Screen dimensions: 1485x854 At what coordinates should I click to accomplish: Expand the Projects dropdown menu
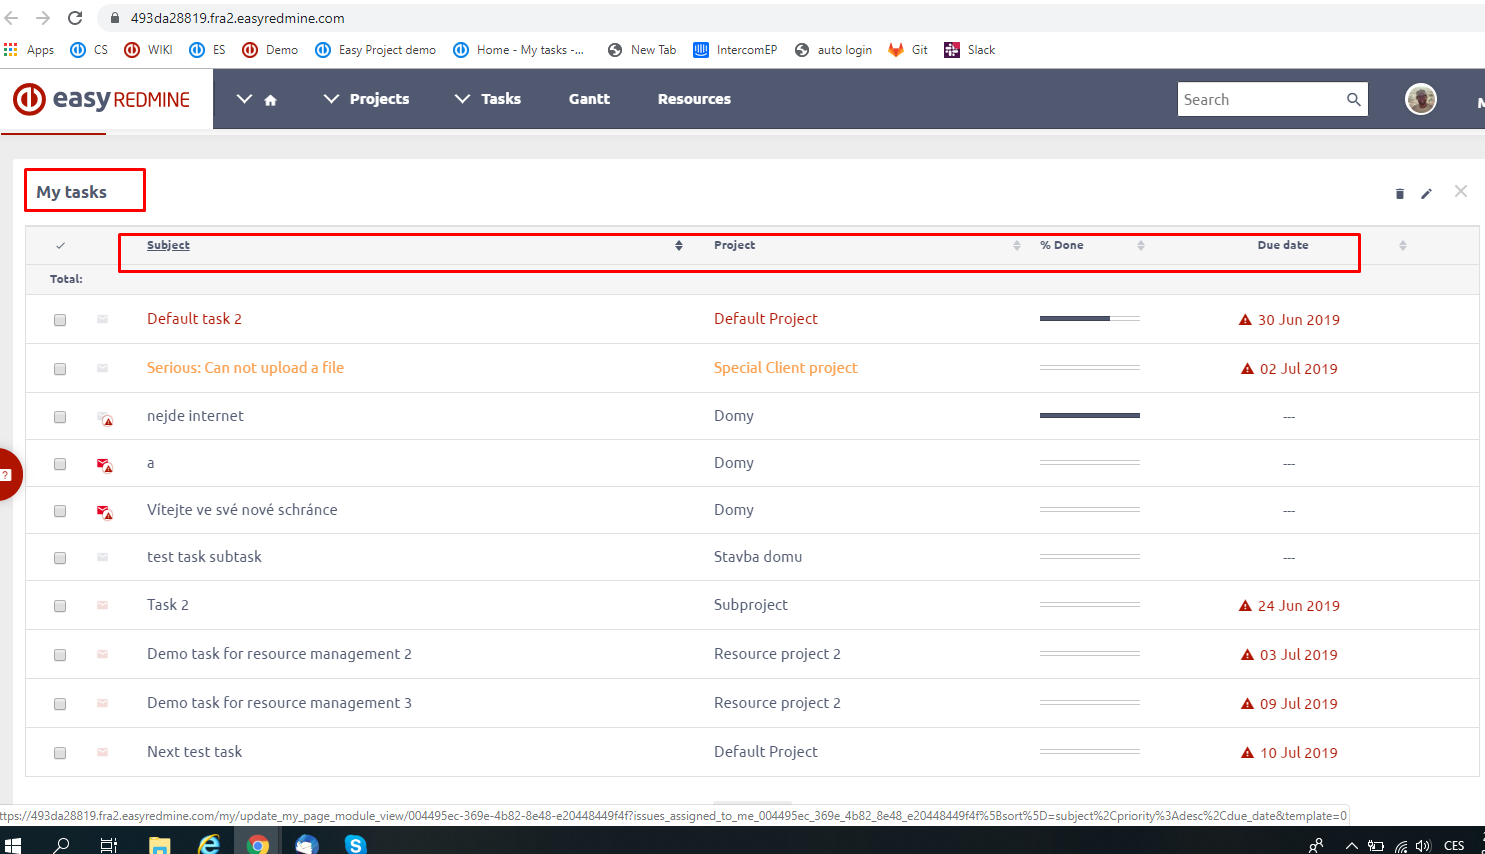coord(367,99)
